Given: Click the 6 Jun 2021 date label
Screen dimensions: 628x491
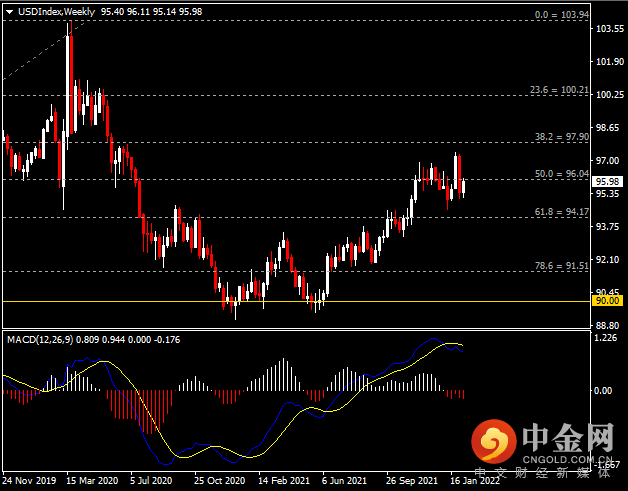Looking at the screenshot, I should [x=344, y=481].
